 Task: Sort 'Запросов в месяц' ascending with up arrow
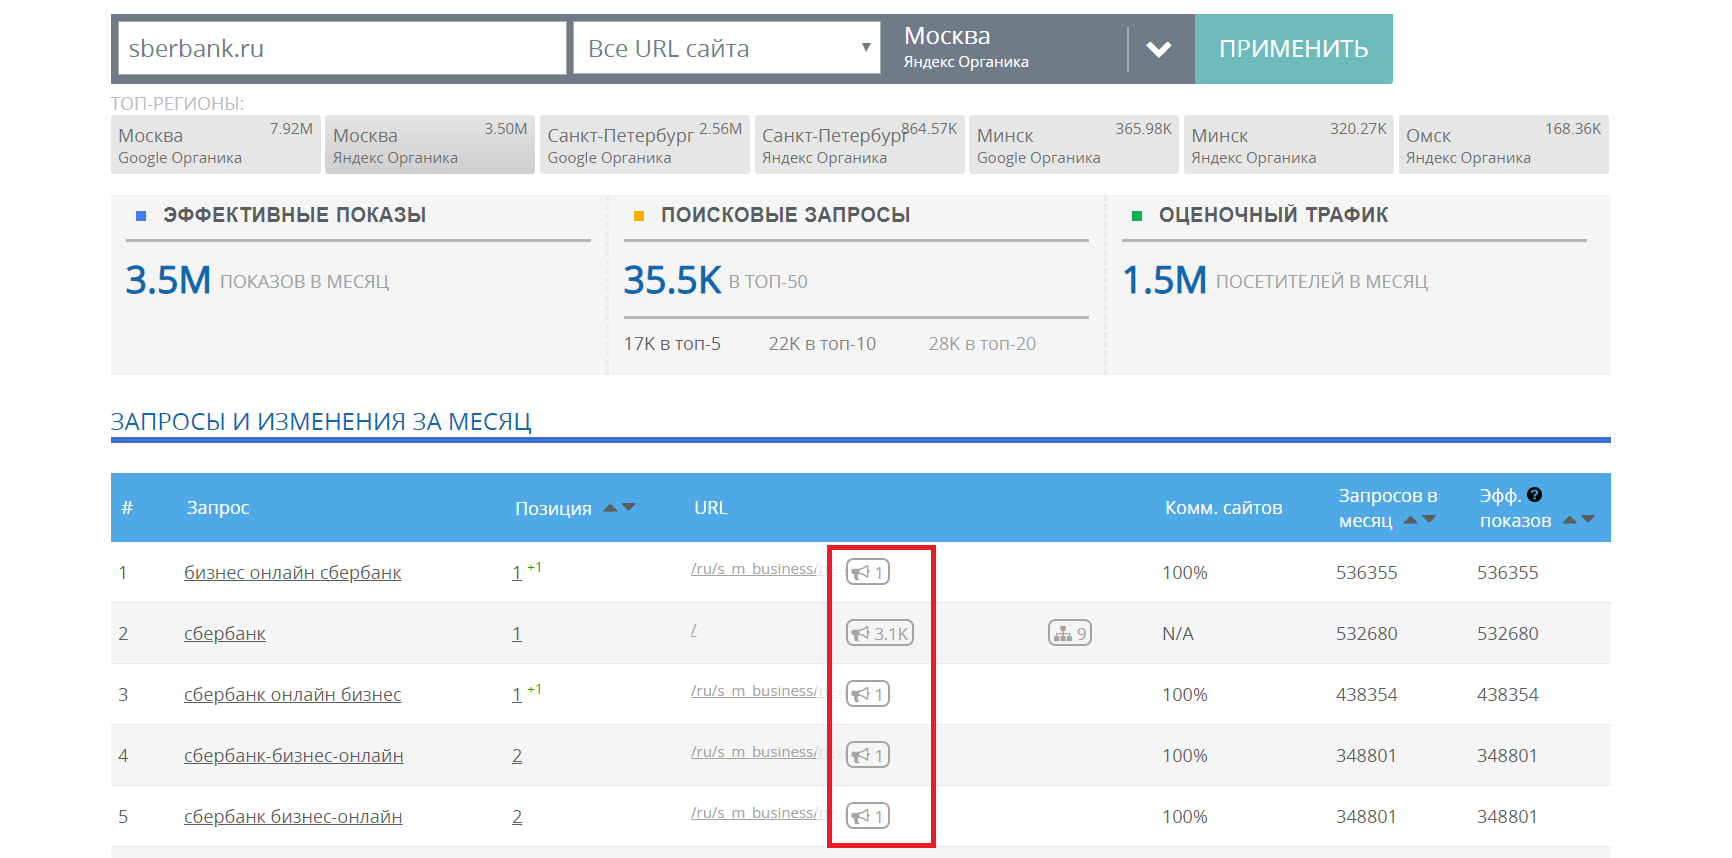[x=1411, y=520]
